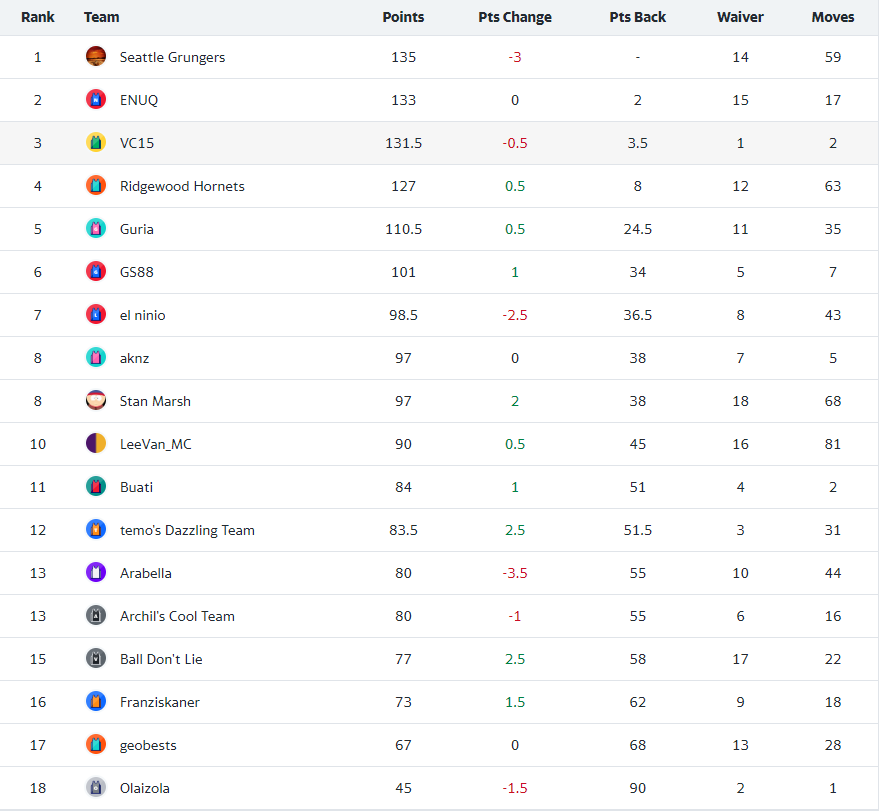Click the Stan Marsh avatar icon
Screen dimensions: 879x811
(x=96, y=401)
